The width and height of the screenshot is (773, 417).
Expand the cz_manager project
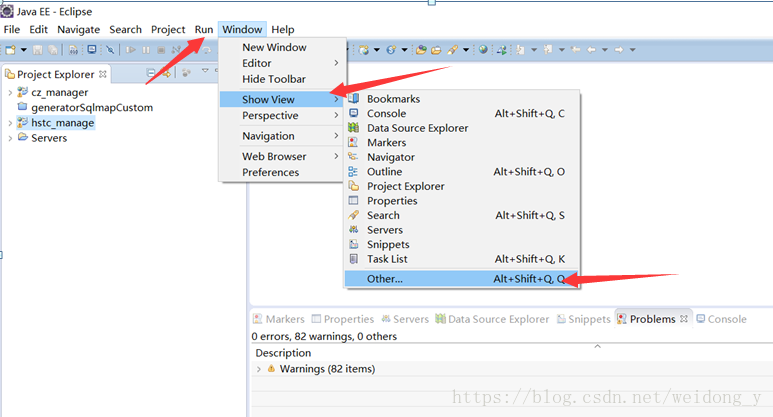point(10,93)
